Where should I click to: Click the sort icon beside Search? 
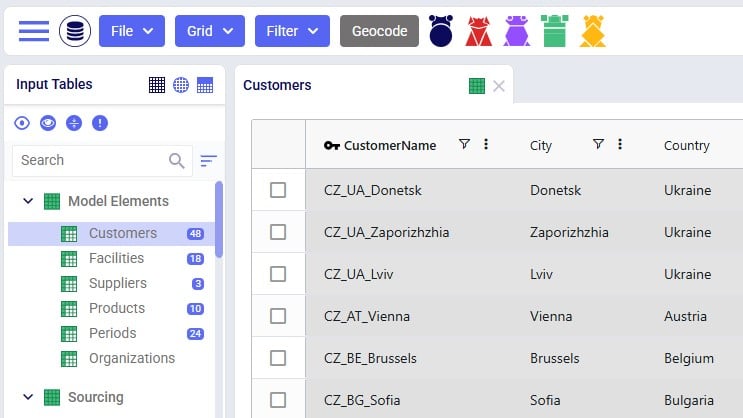pyautogui.click(x=208, y=160)
